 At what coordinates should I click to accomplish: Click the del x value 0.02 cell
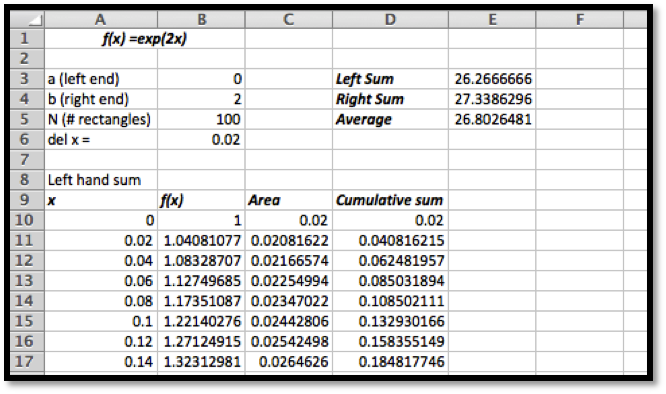click(201, 140)
